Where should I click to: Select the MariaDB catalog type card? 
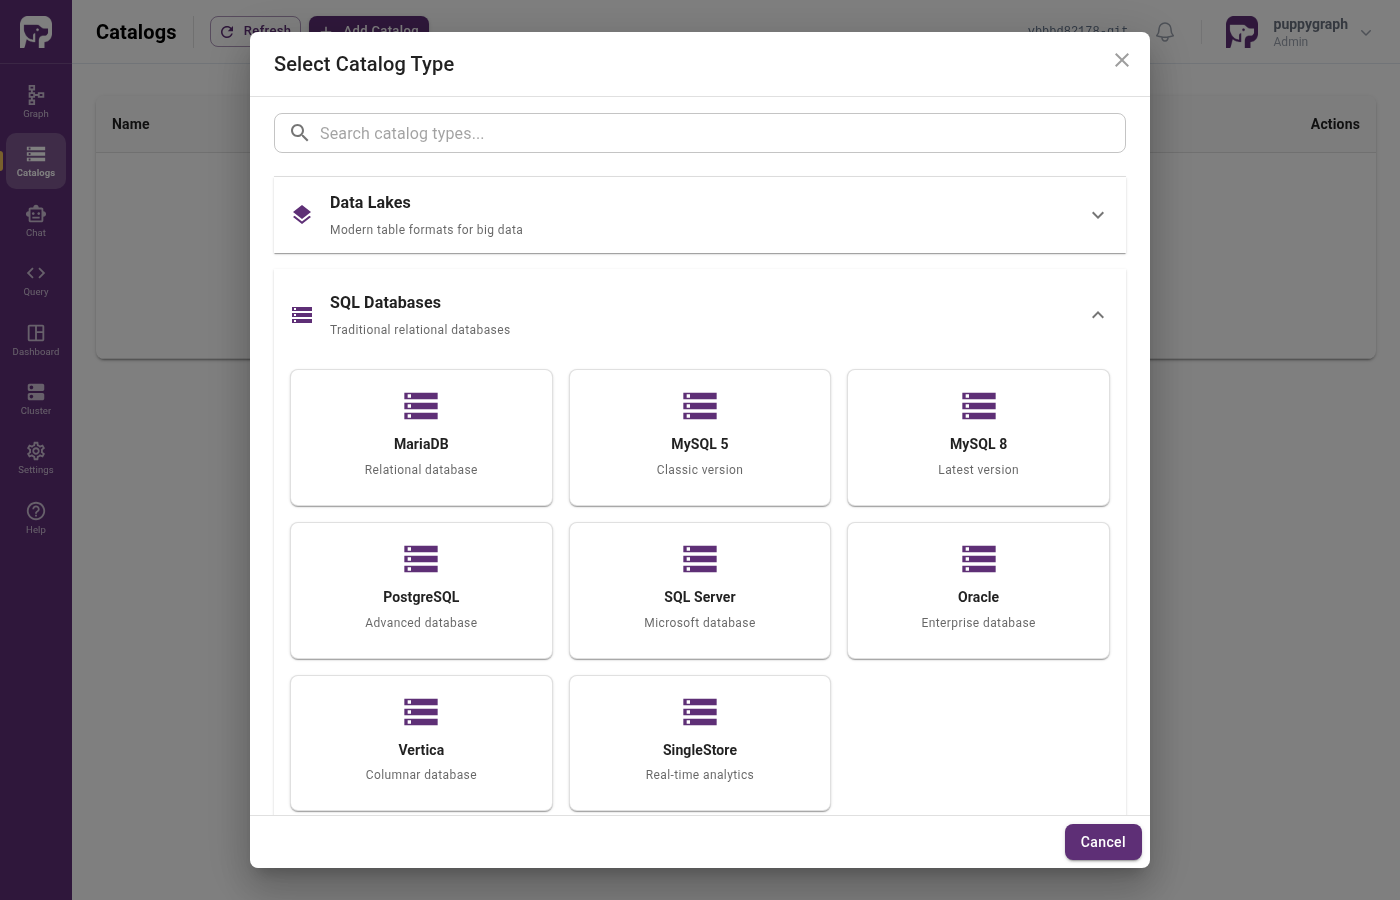[421, 438]
